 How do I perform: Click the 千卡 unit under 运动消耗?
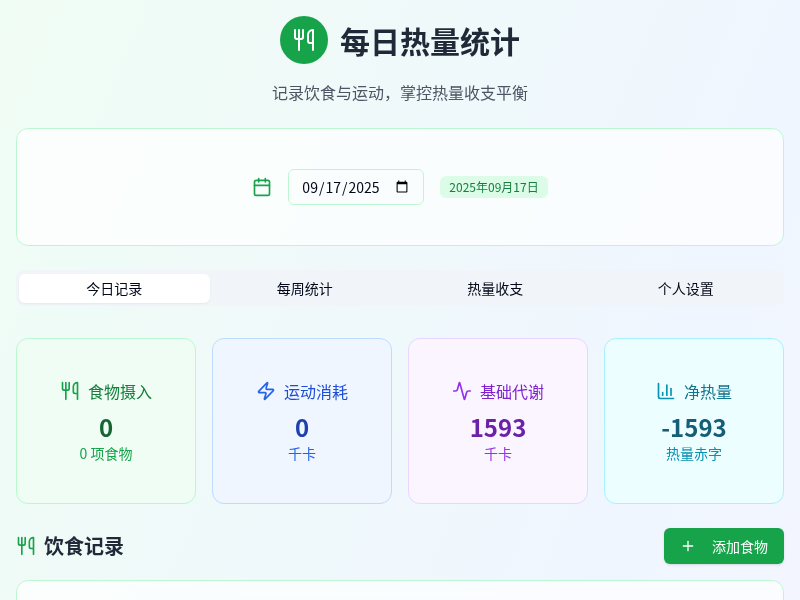click(302, 454)
